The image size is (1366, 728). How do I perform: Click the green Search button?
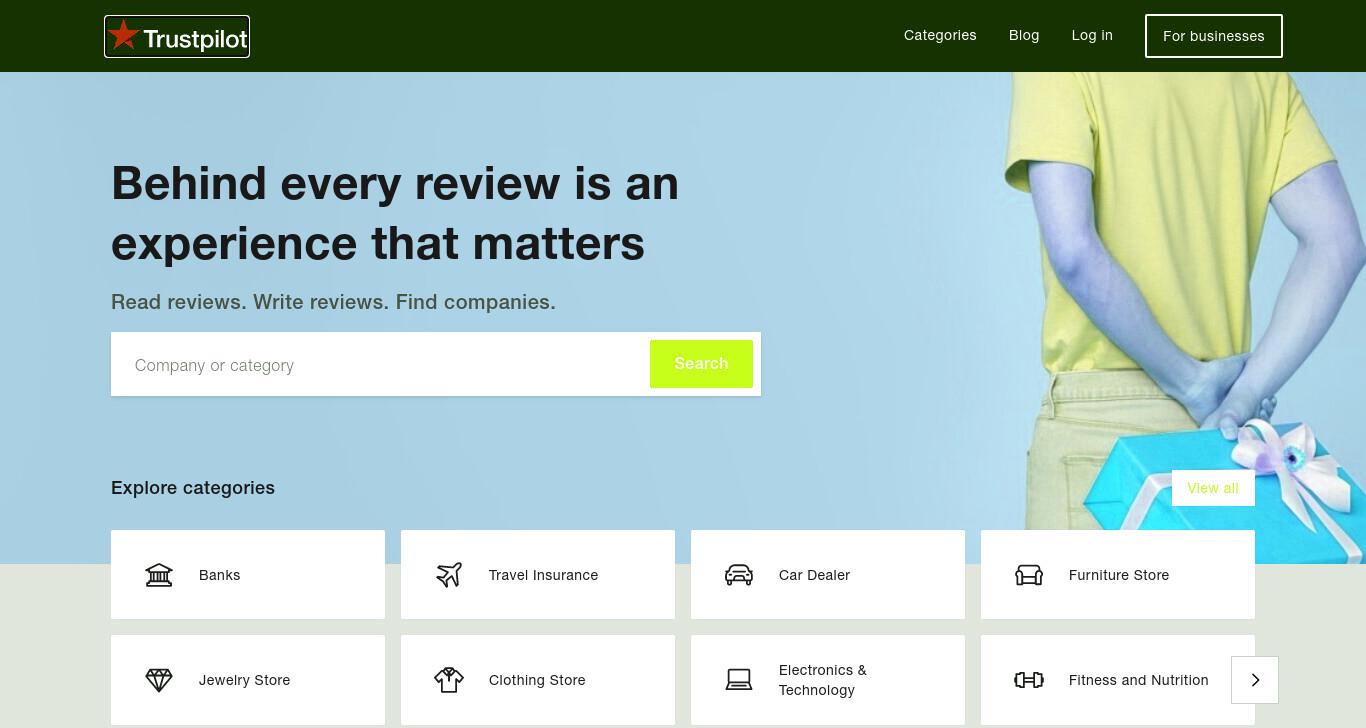[x=701, y=364]
